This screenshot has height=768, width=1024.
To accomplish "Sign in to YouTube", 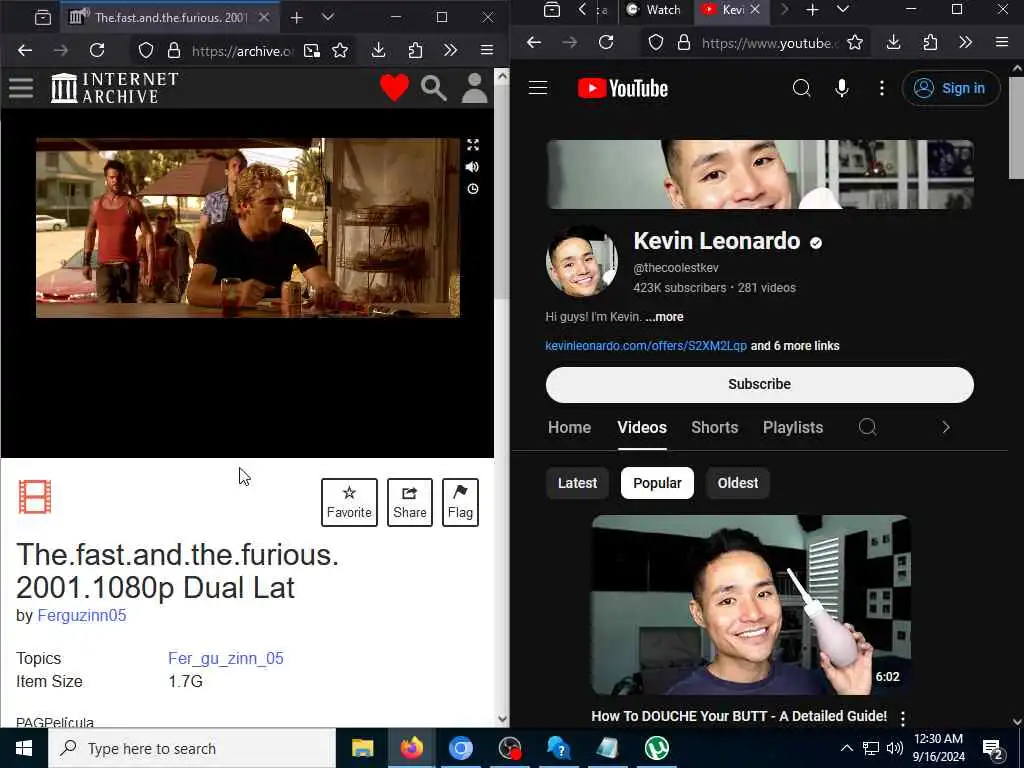I will click(950, 88).
